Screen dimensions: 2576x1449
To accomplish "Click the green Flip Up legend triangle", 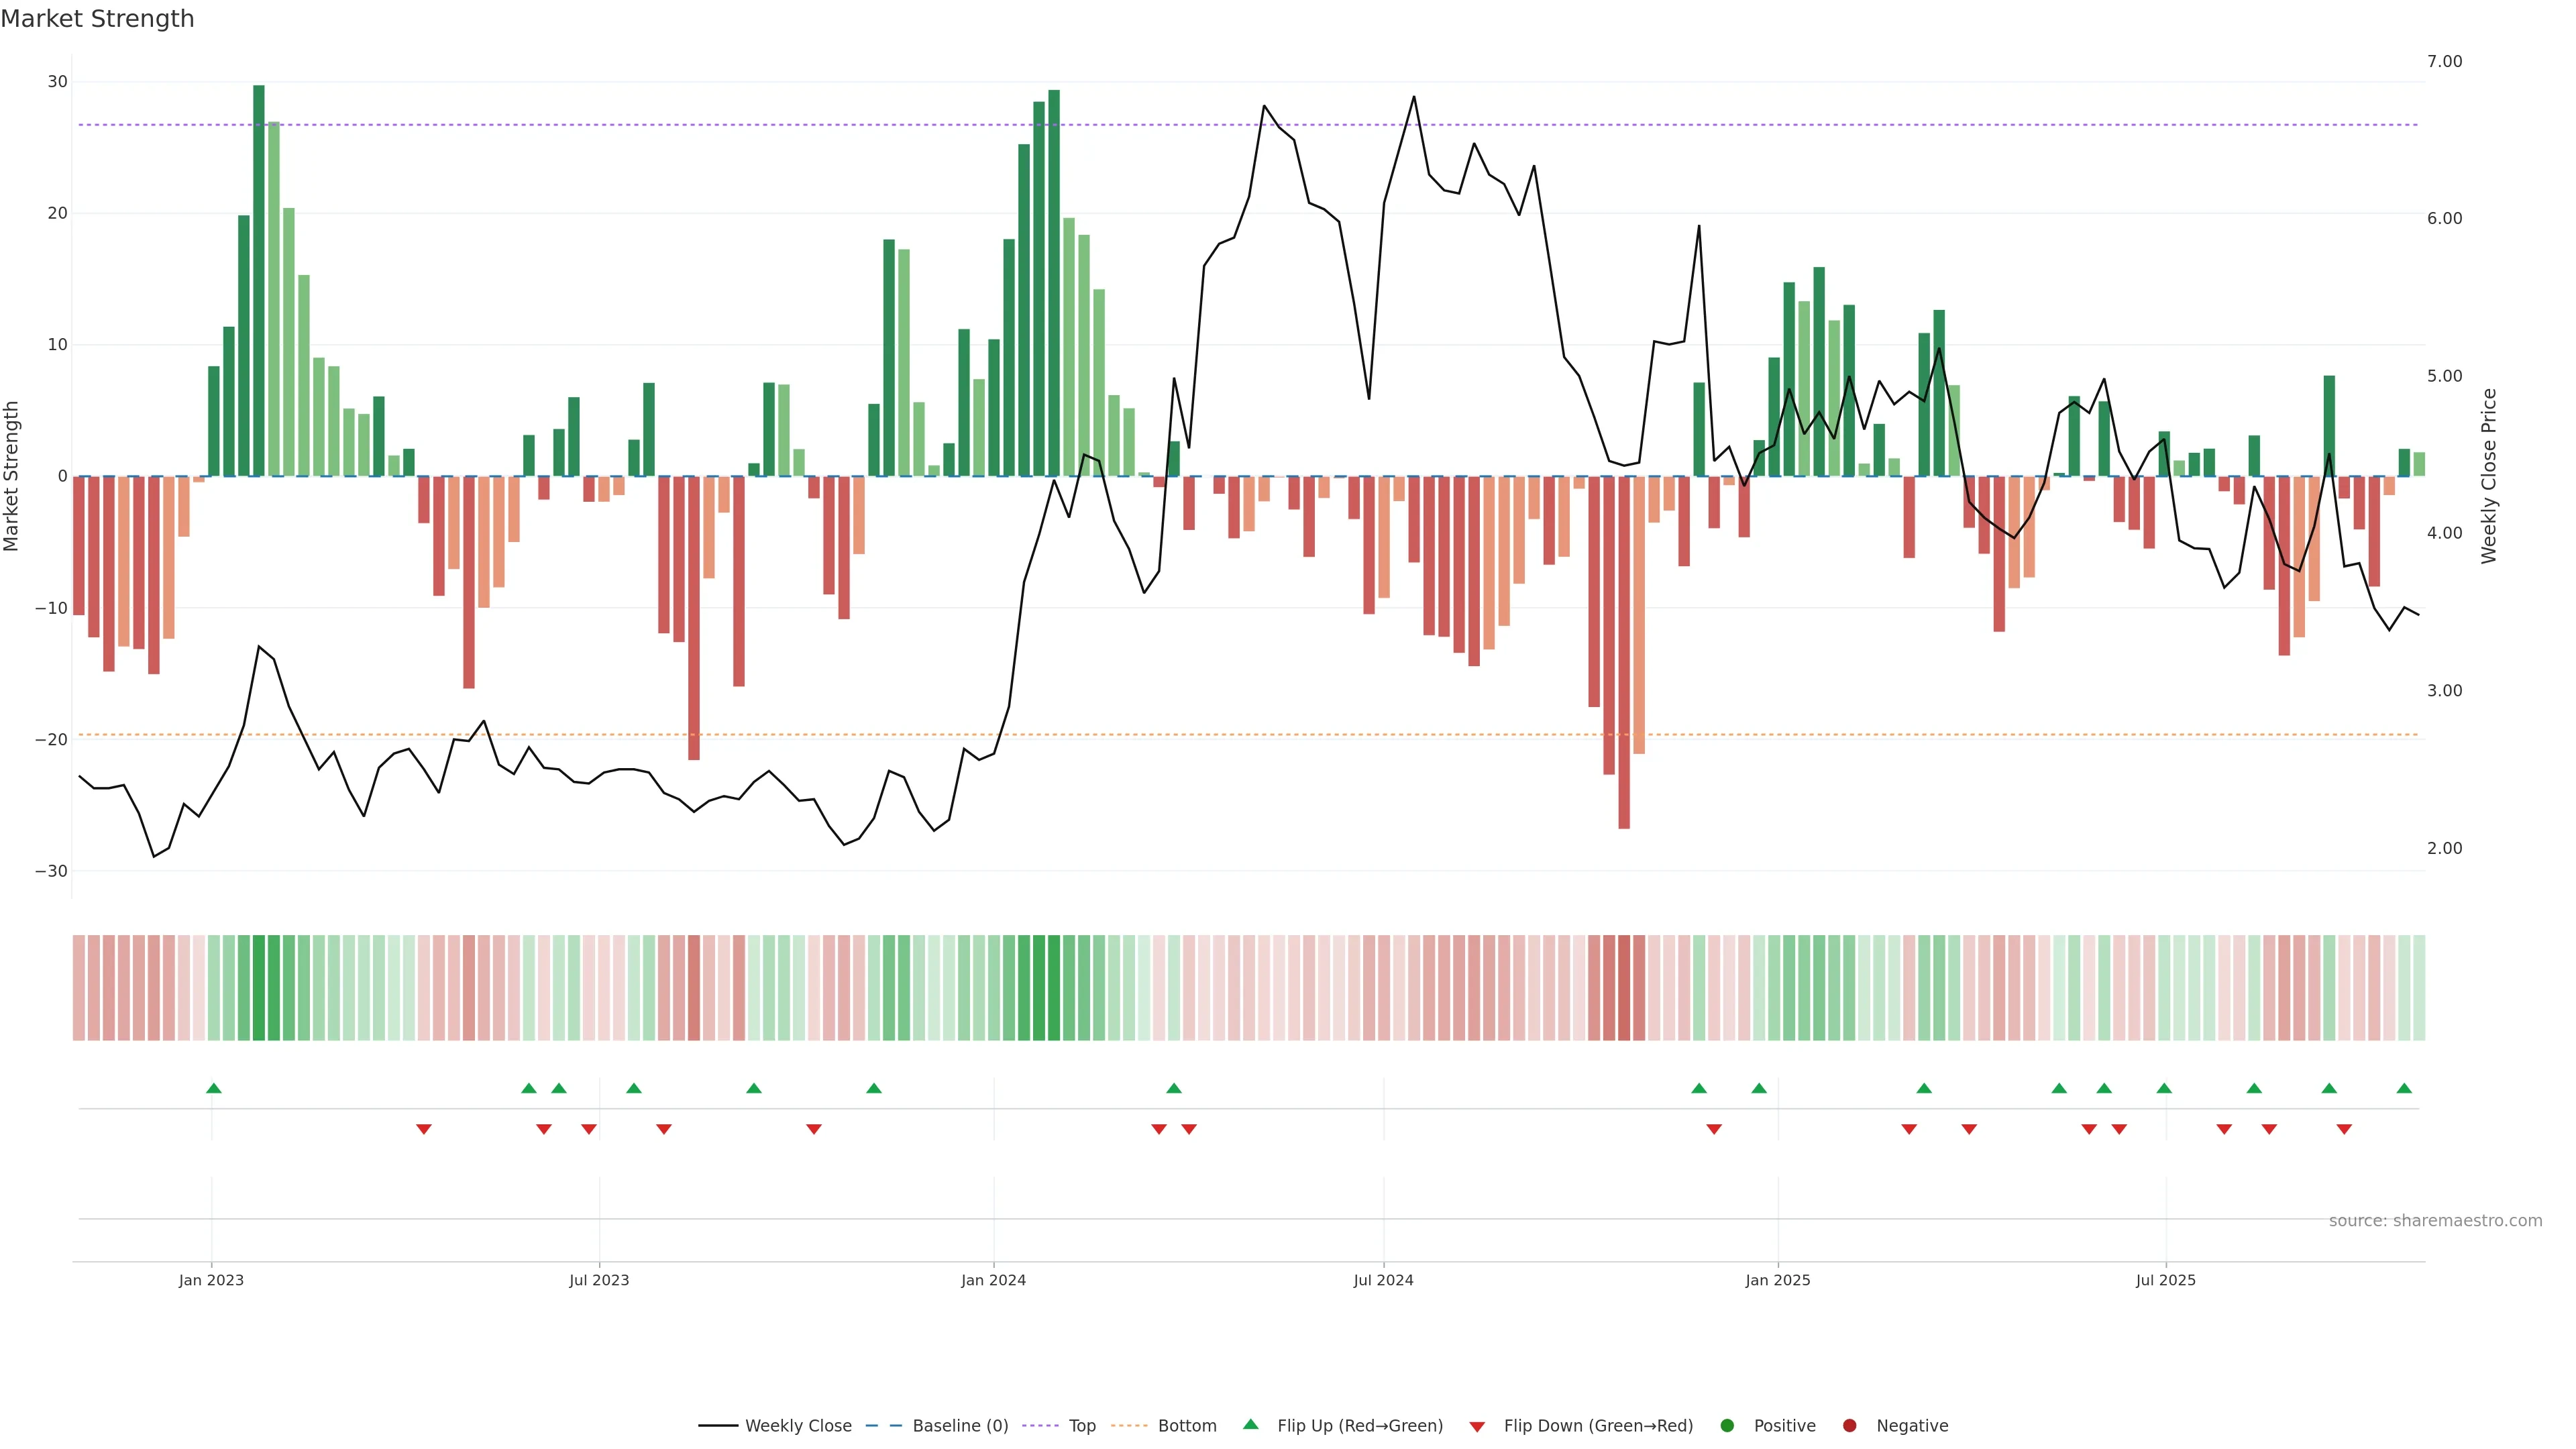I will point(1250,1425).
